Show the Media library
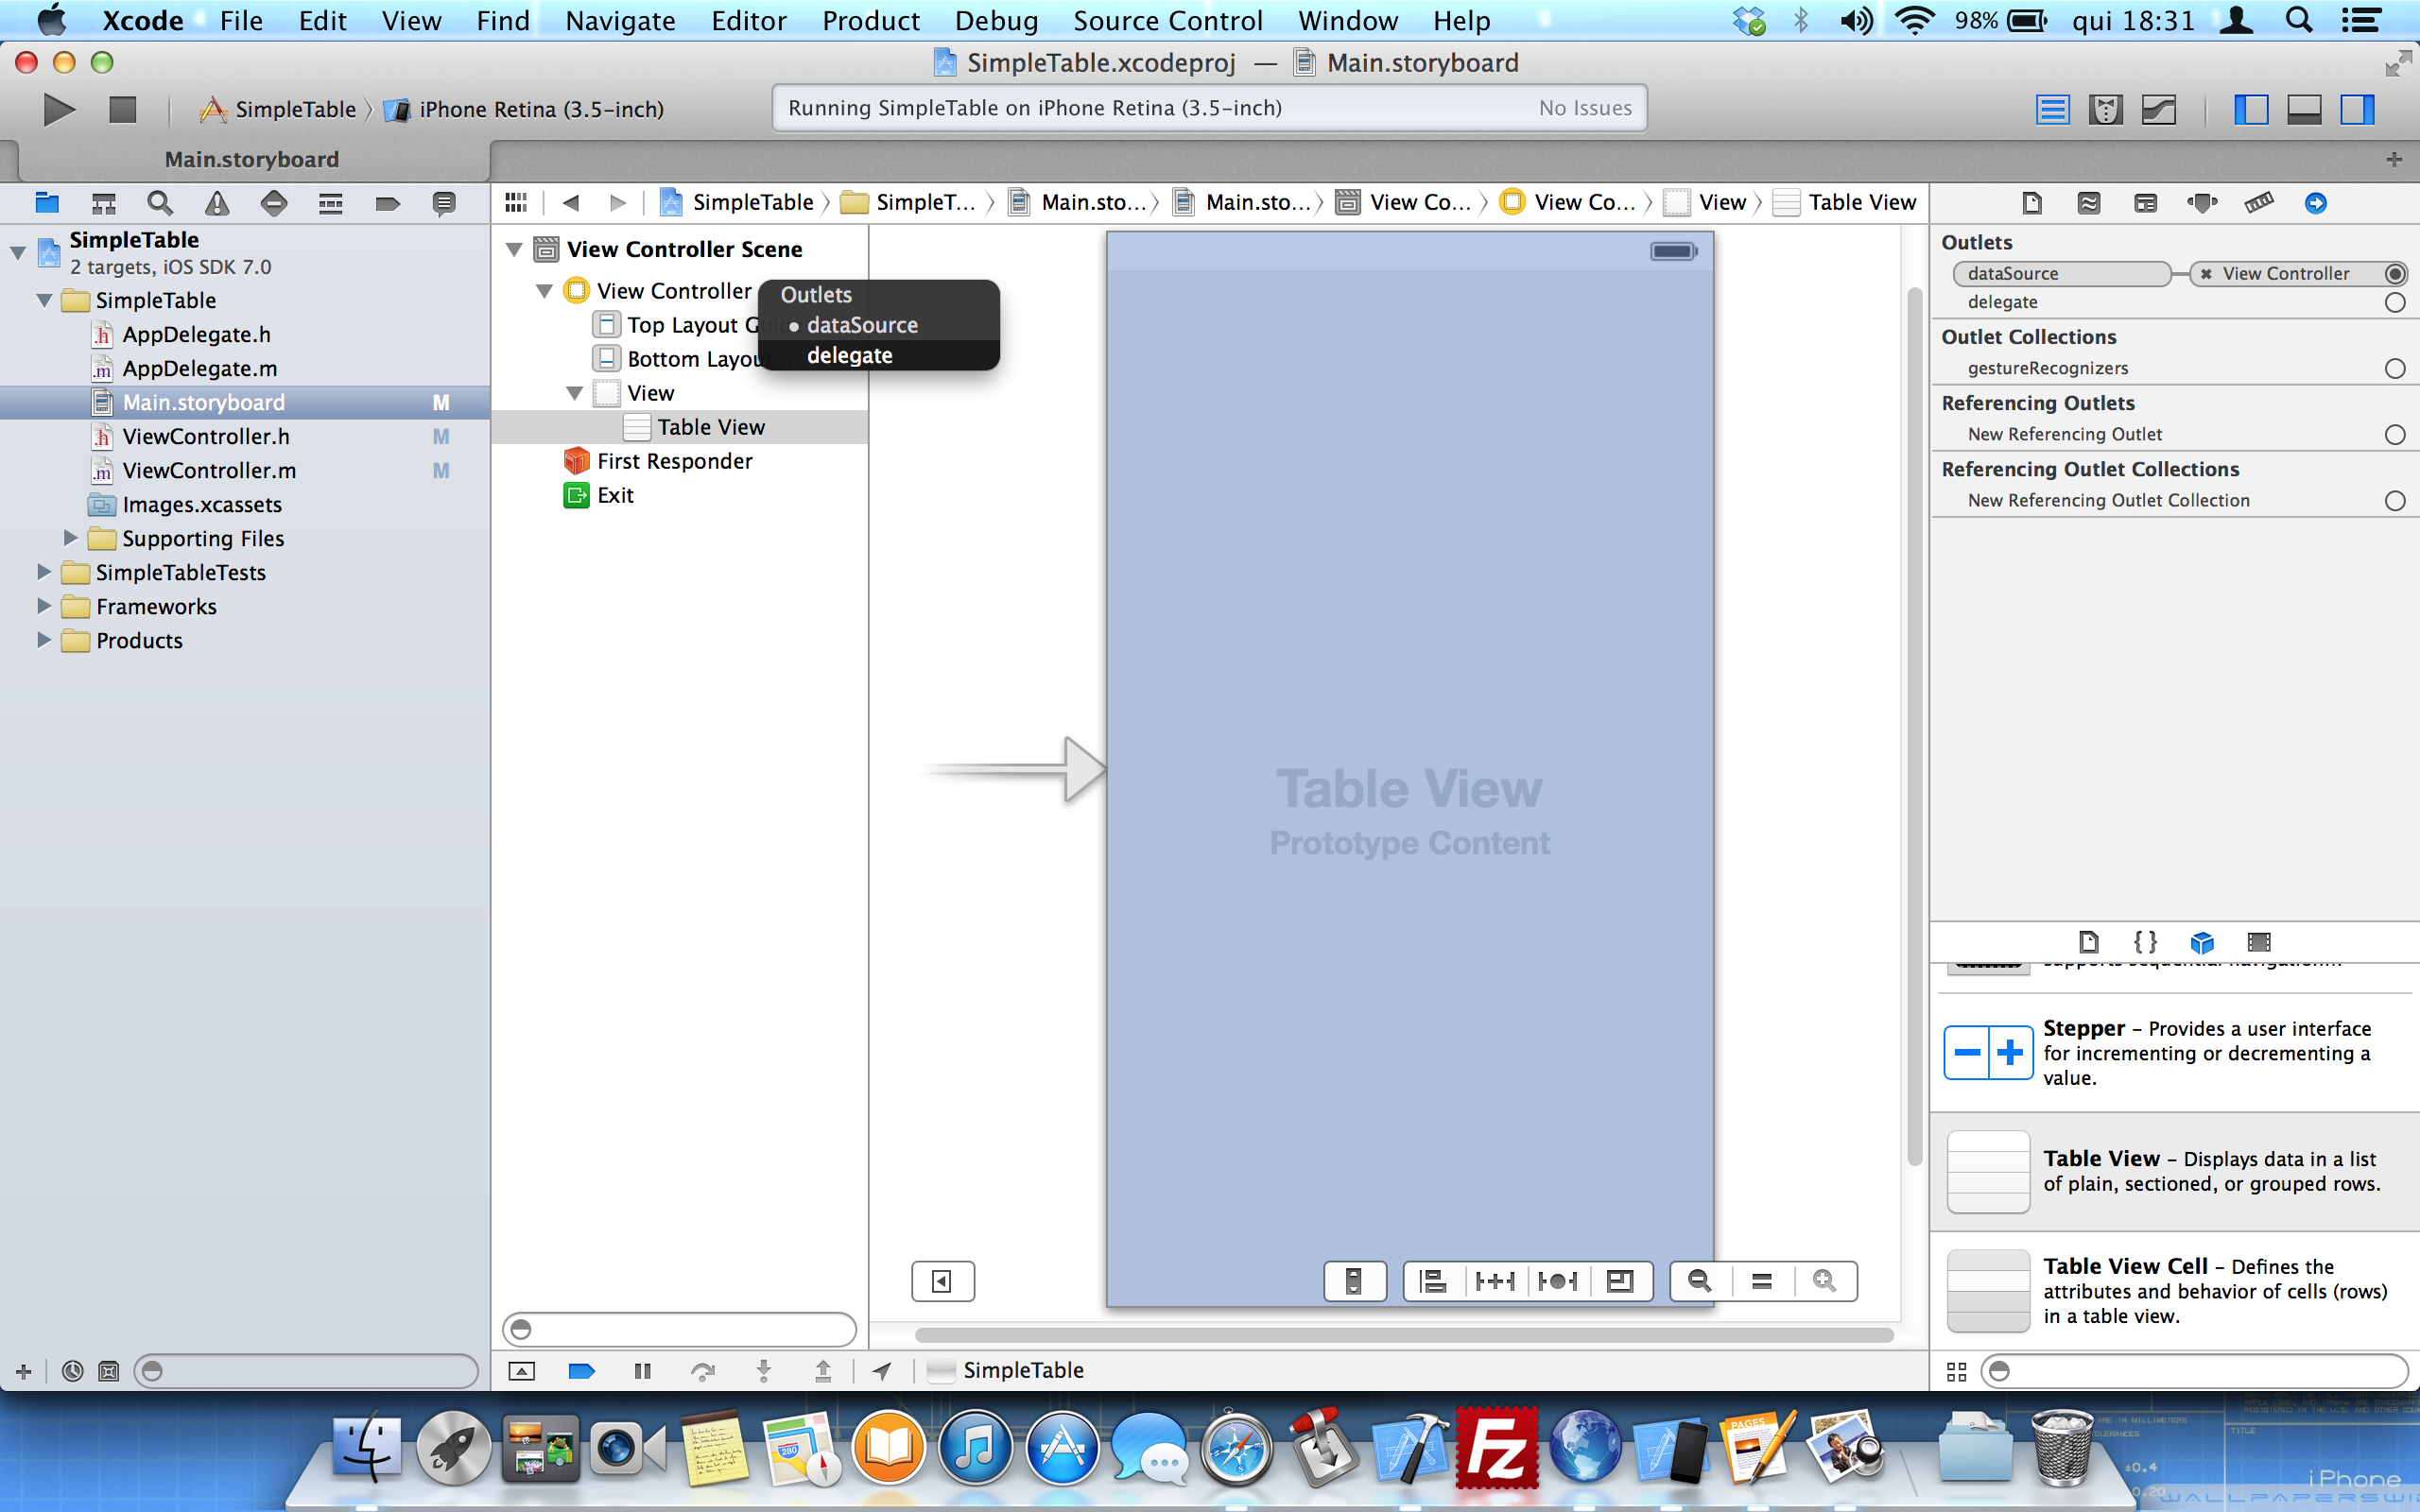 click(x=2259, y=941)
